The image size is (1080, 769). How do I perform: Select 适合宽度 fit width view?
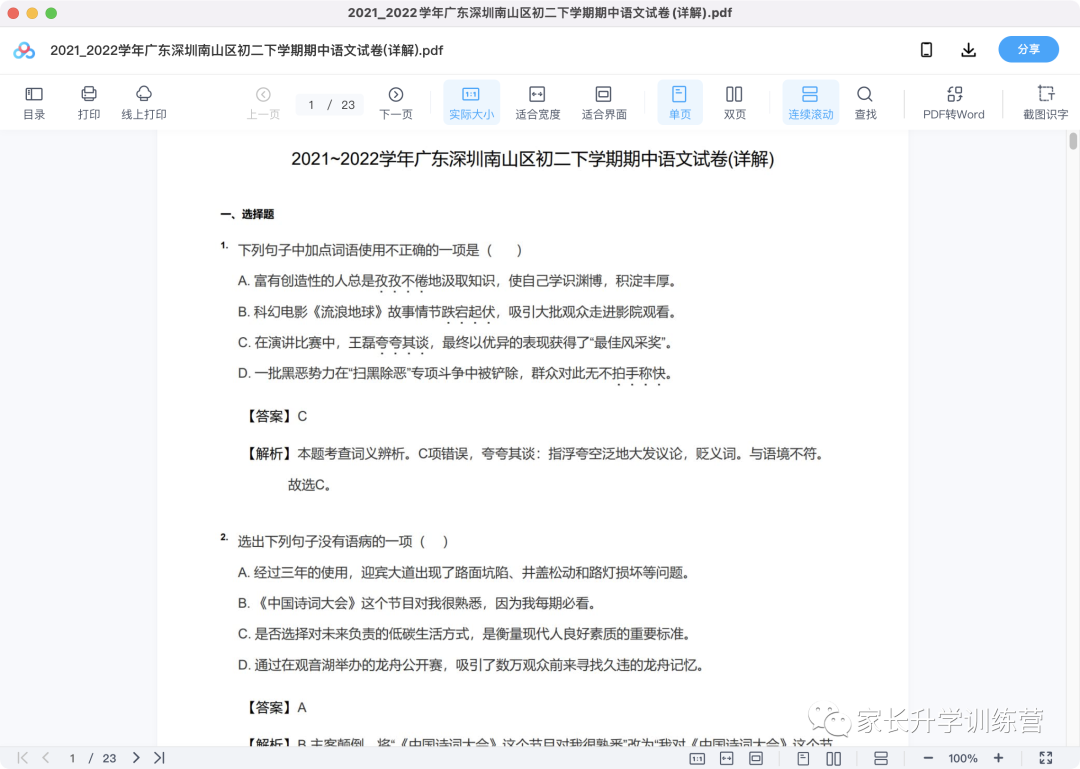(537, 102)
